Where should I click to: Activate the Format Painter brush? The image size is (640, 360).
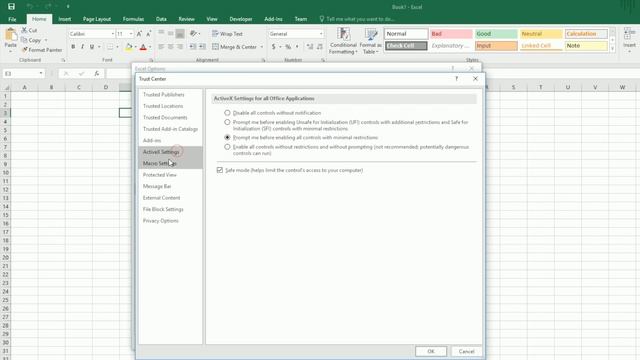pyautogui.click(x=24, y=50)
